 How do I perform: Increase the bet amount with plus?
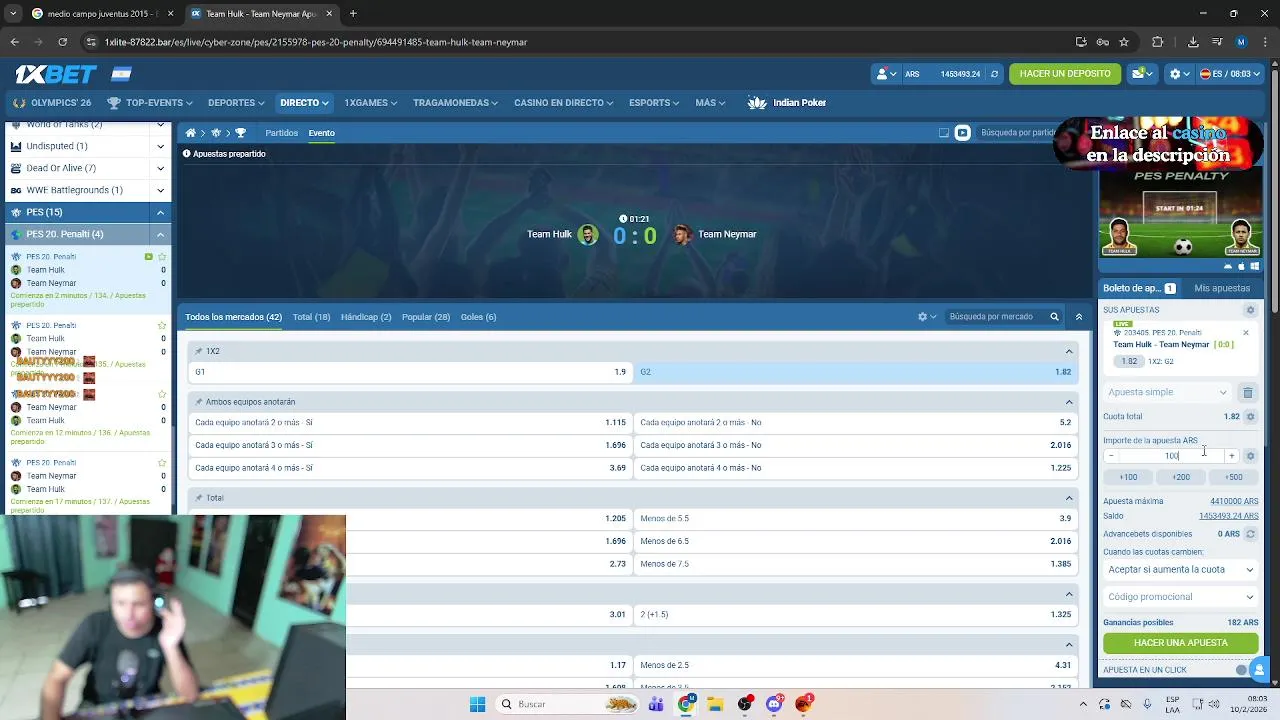coord(1231,456)
